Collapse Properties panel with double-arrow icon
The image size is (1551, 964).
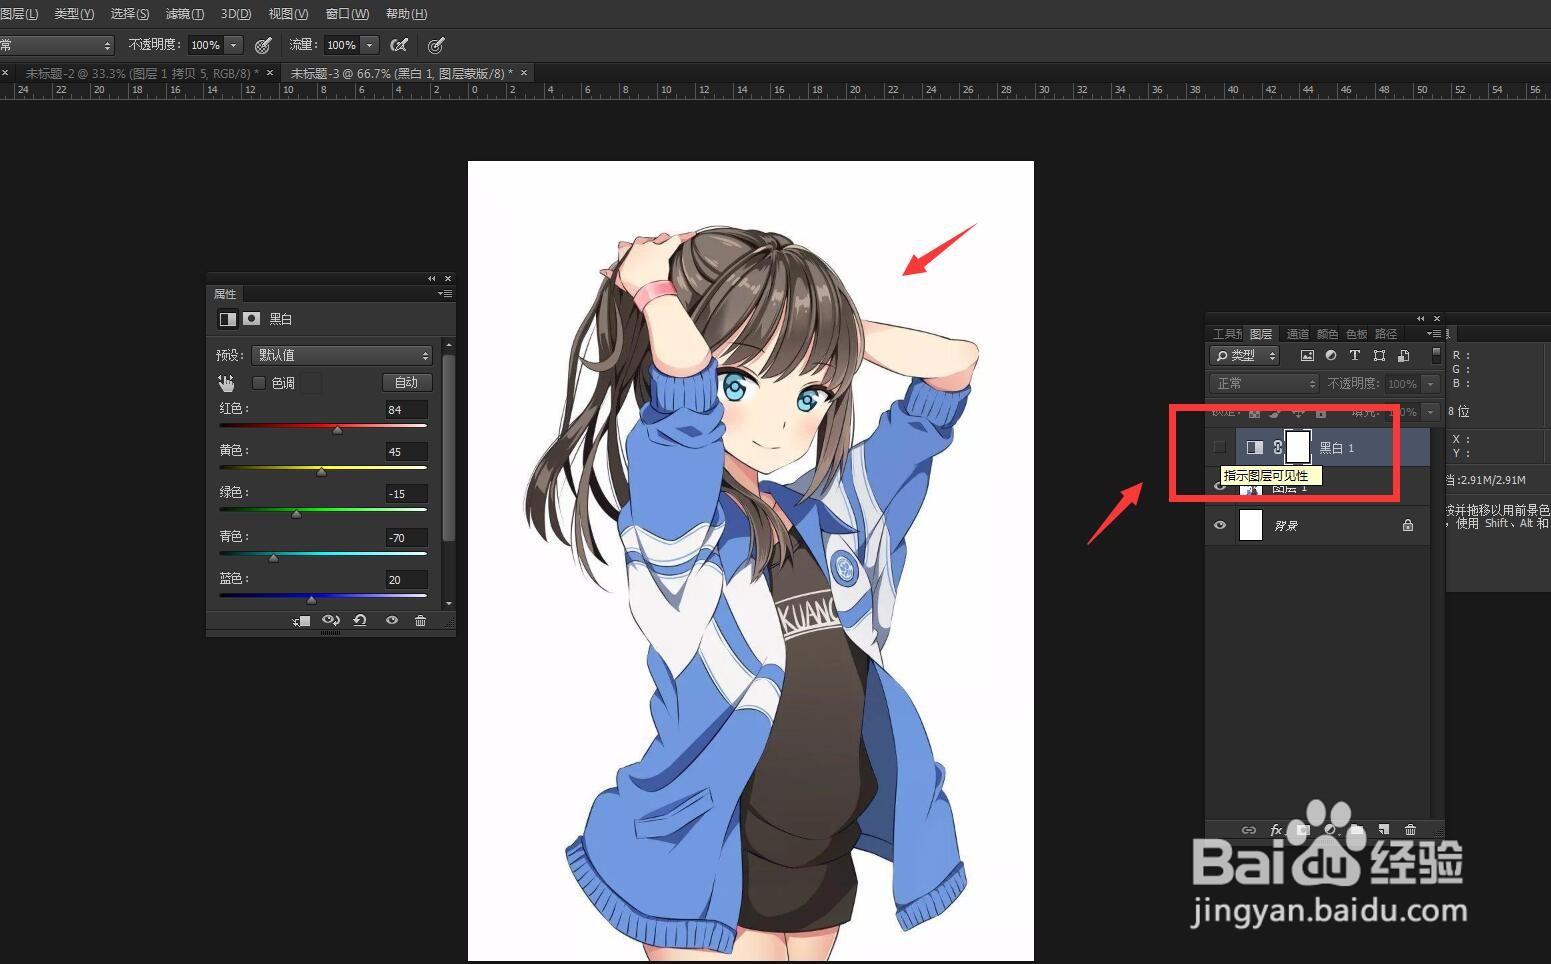(x=432, y=279)
